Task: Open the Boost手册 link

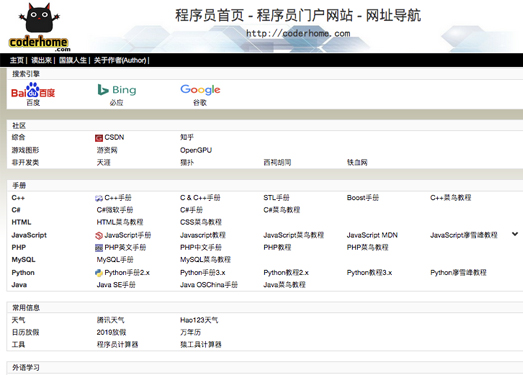Action: click(363, 198)
